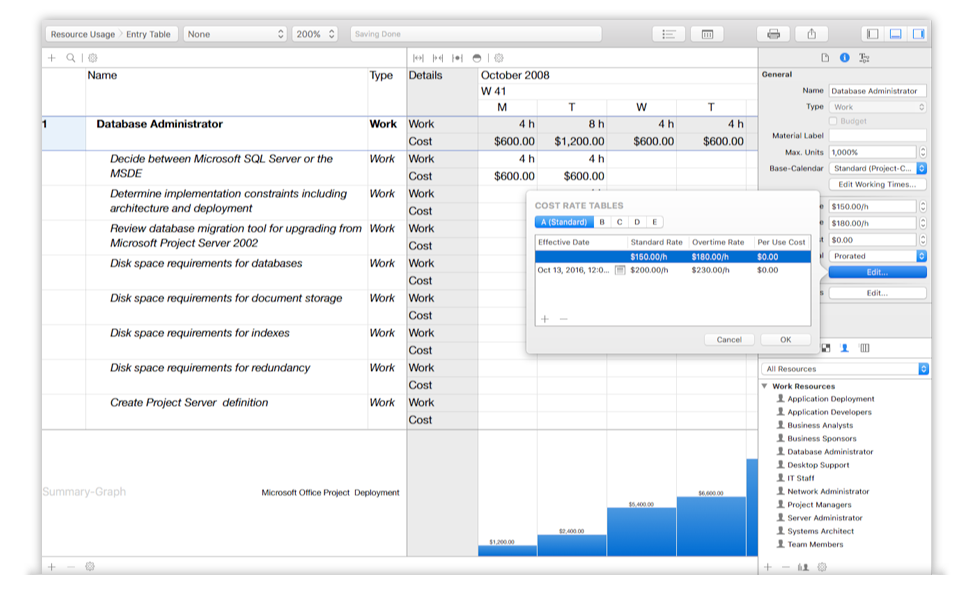Click the resource group icon below list

pyautogui.click(x=803, y=567)
